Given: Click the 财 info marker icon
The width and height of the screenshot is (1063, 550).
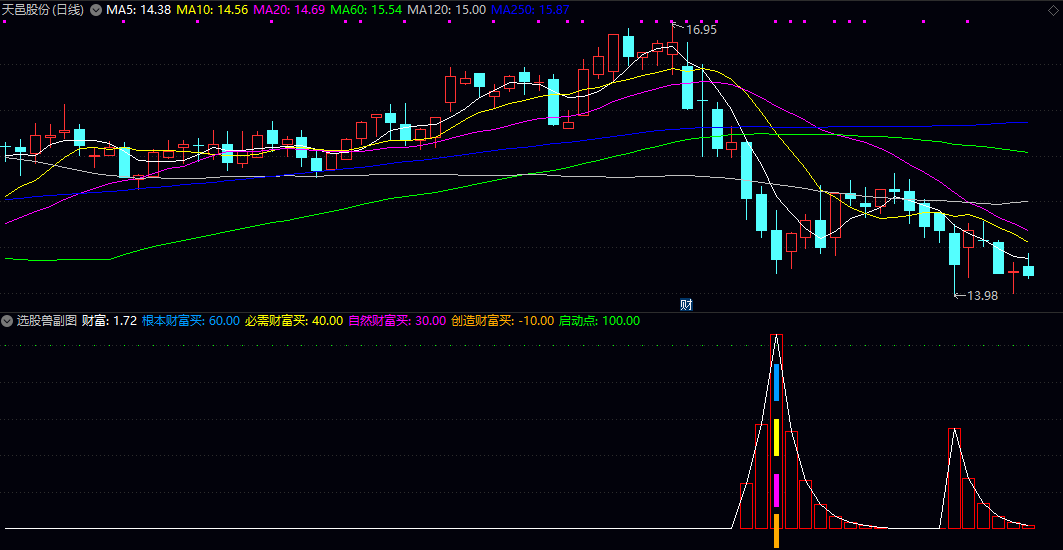Looking at the screenshot, I should click(x=685, y=304).
